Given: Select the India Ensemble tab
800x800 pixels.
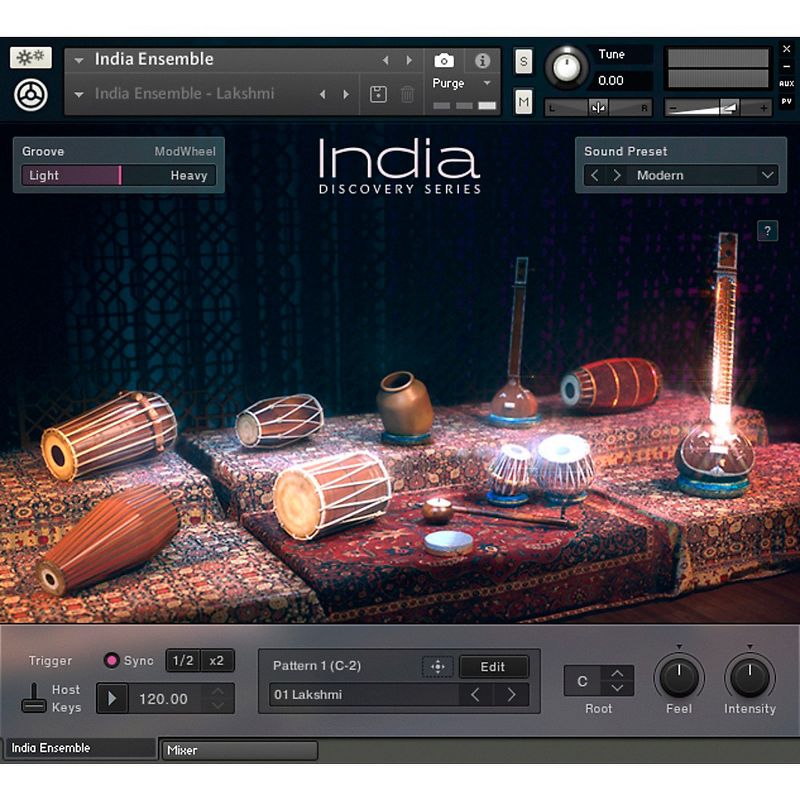Looking at the screenshot, I should pyautogui.click(x=80, y=748).
